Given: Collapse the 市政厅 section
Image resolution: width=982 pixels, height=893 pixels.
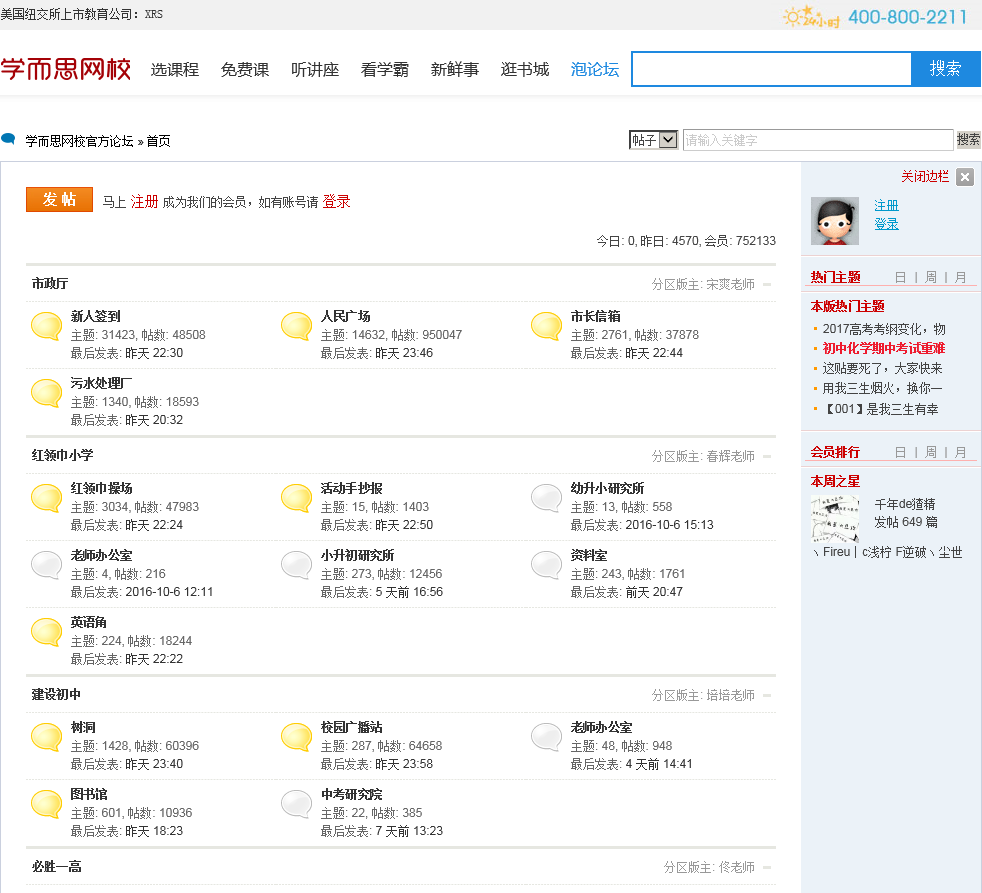Looking at the screenshot, I should pyautogui.click(x=767, y=284).
